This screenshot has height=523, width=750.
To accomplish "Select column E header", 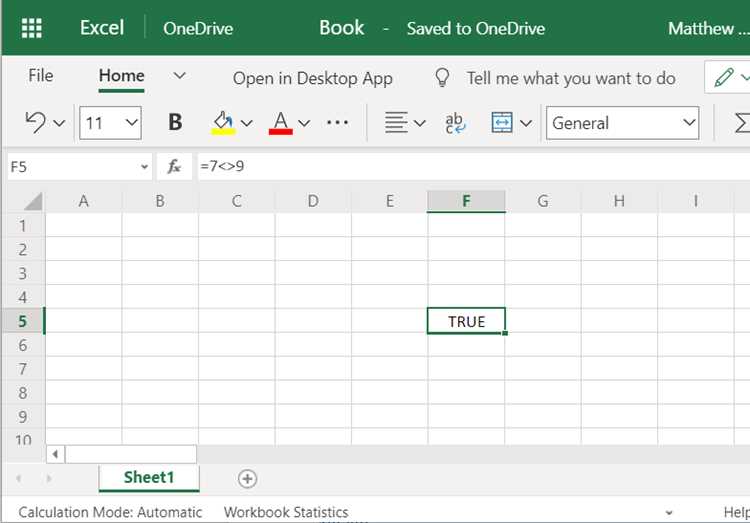I will (390, 201).
